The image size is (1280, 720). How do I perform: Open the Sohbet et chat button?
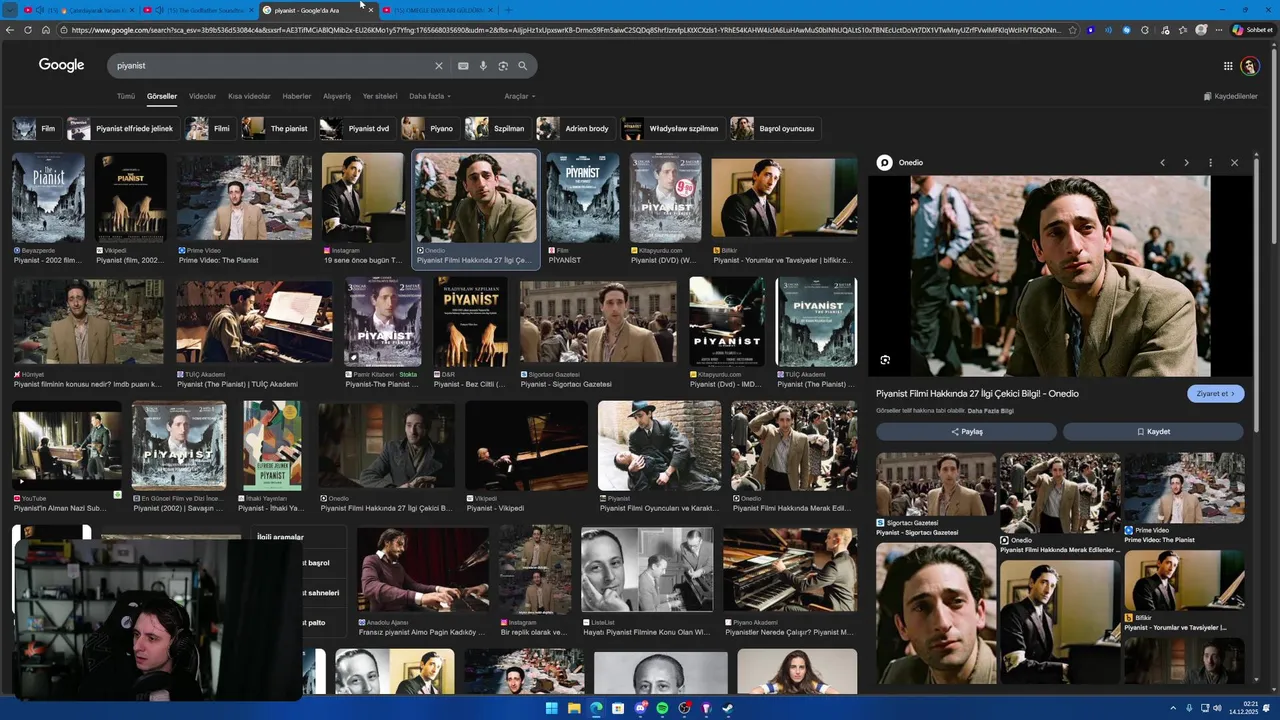click(x=1252, y=30)
